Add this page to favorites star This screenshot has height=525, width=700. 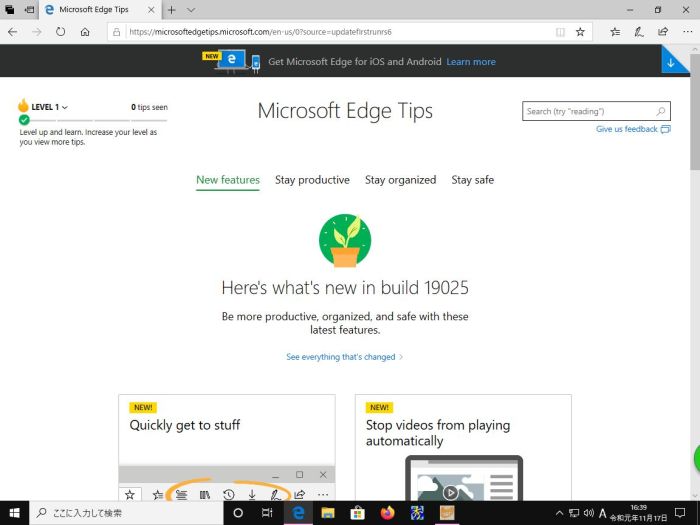580,32
